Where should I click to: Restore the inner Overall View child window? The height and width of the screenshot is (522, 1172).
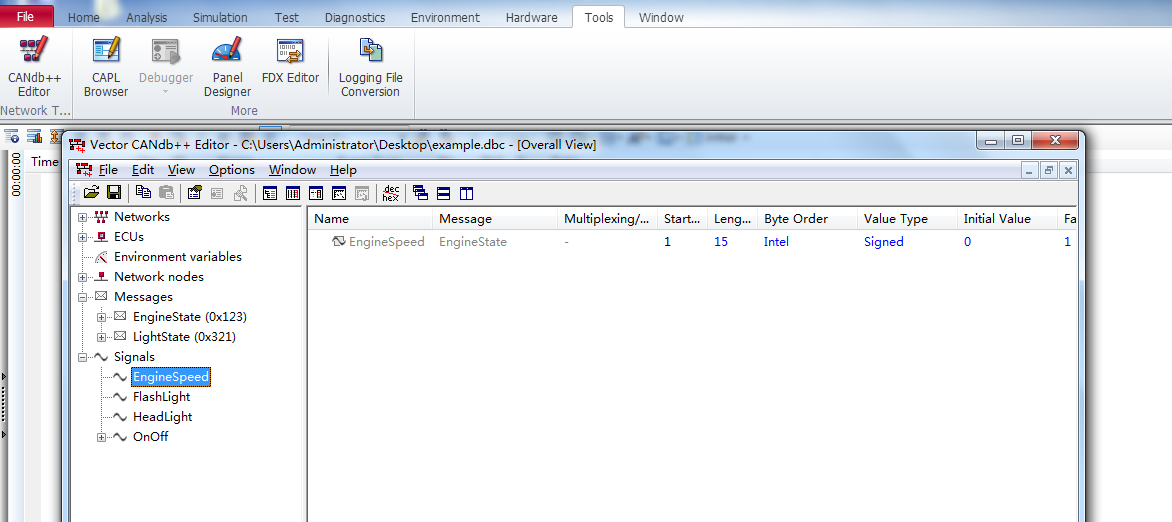click(x=1049, y=171)
